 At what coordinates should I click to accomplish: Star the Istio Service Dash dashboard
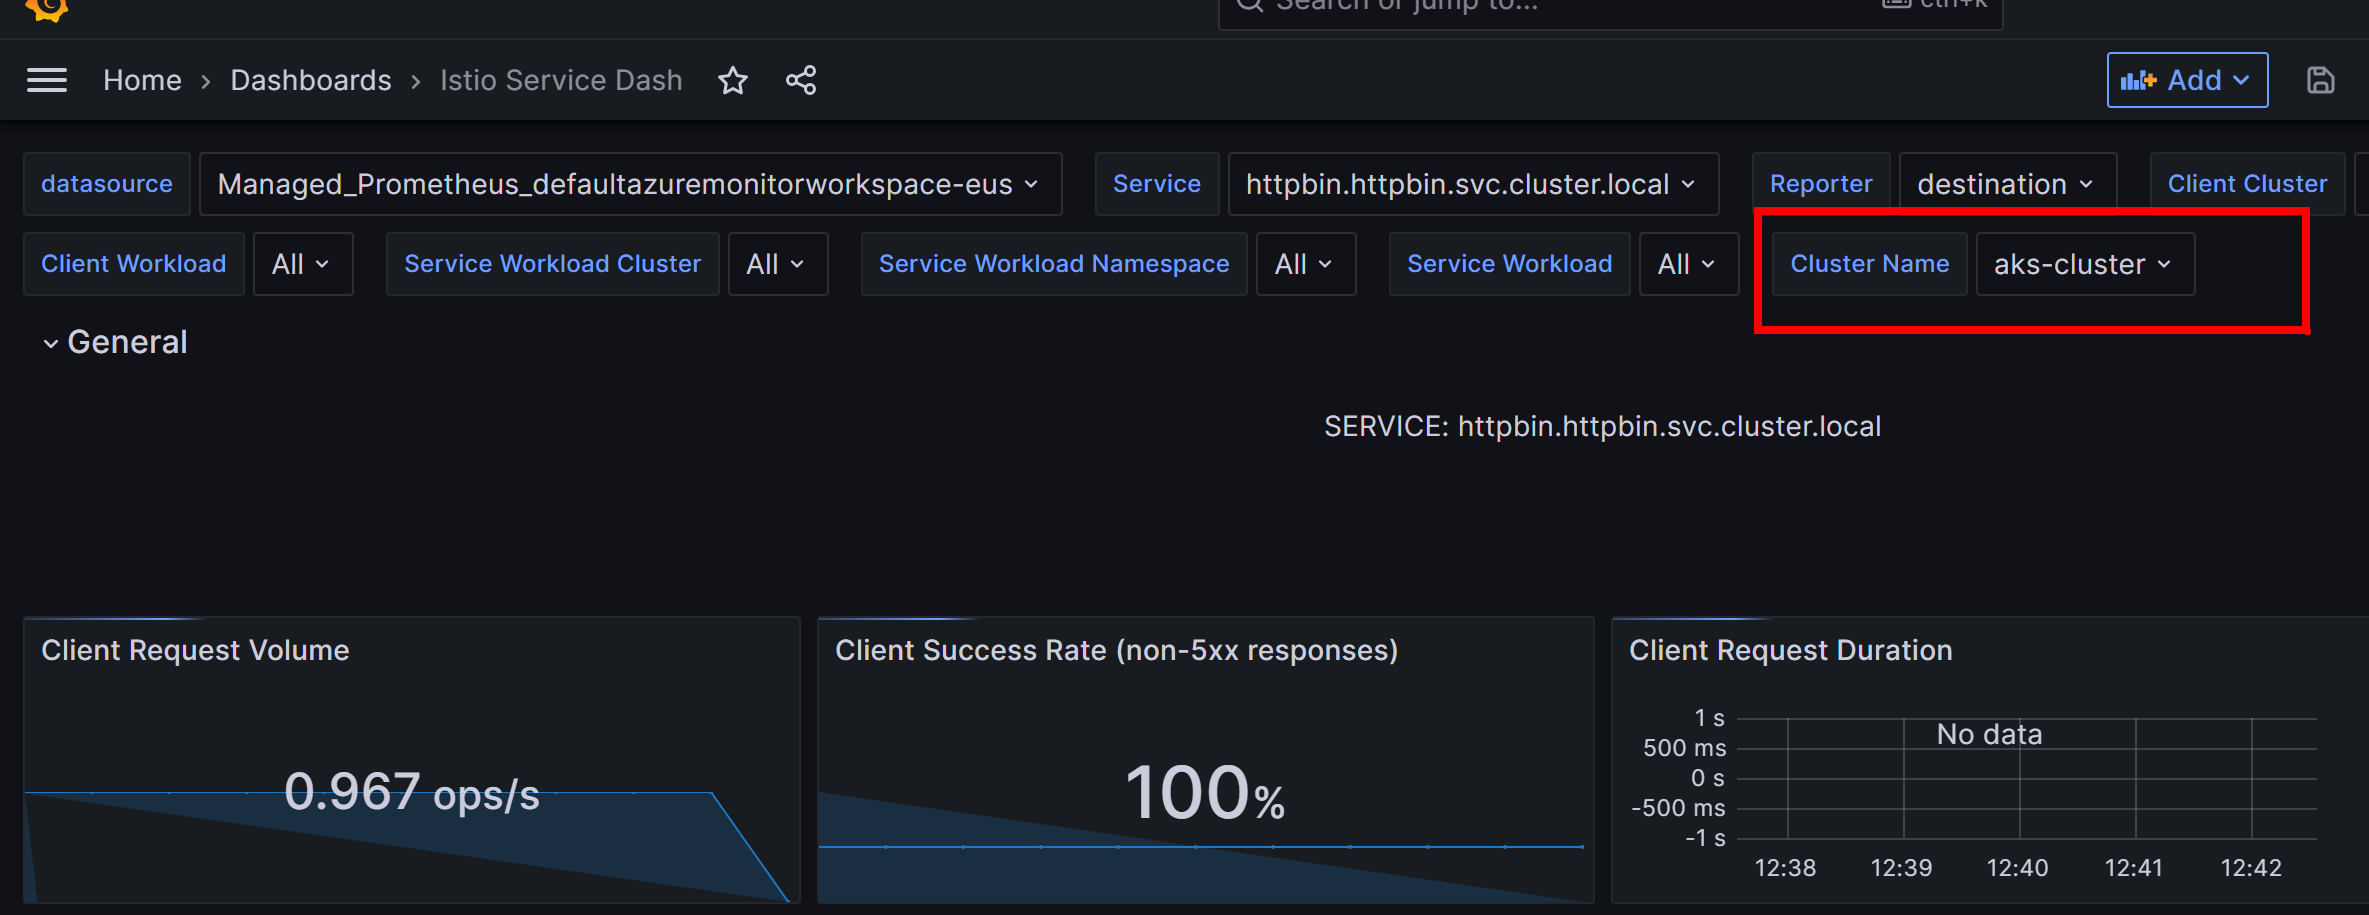coord(733,80)
